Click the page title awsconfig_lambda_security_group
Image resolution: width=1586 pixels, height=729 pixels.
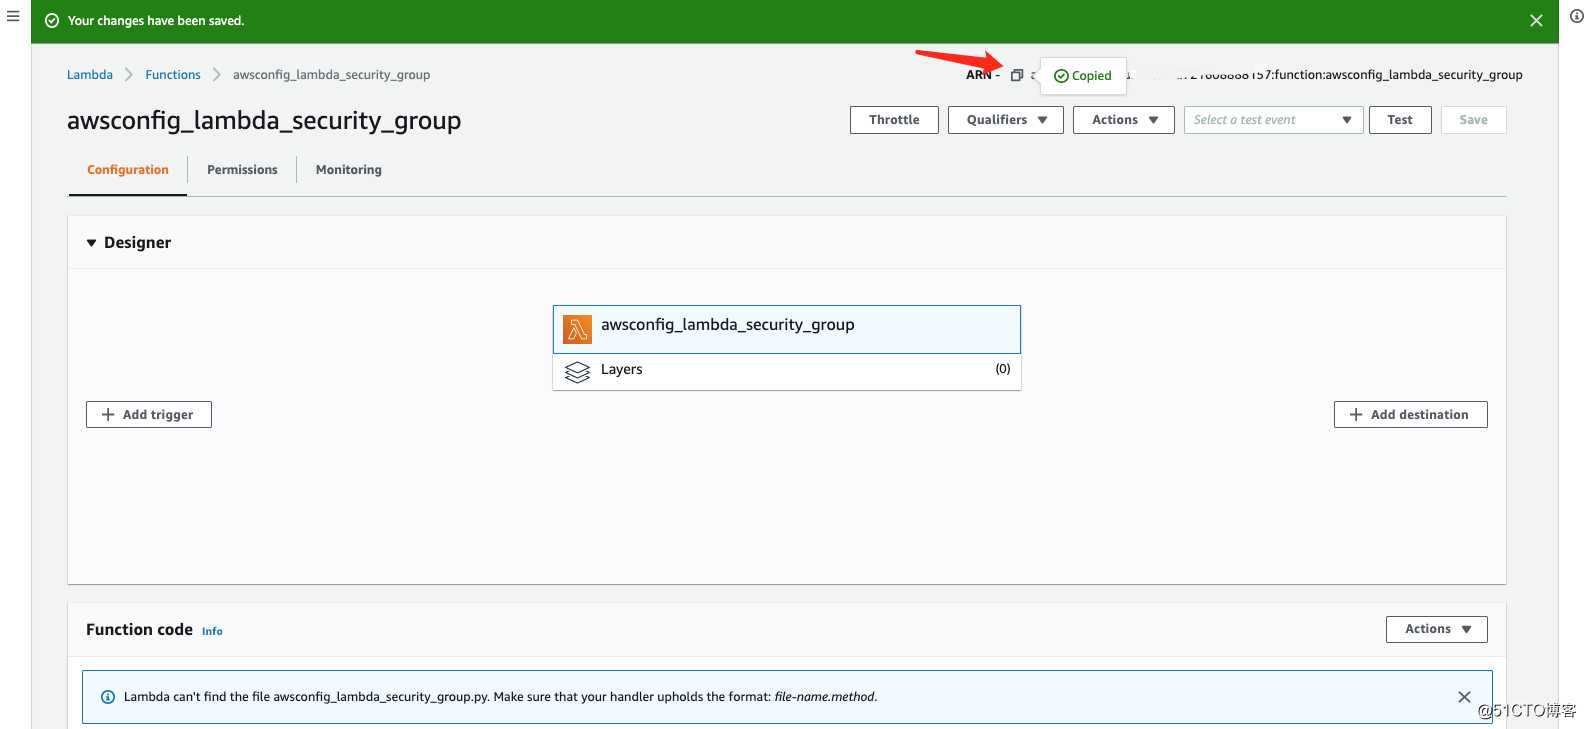(x=264, y=121)
